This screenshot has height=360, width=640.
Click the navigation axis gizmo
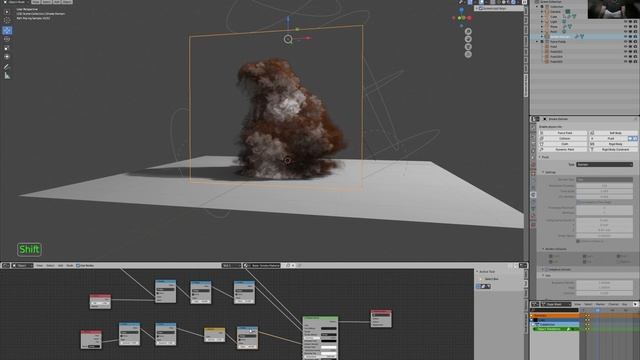[462, 18]
